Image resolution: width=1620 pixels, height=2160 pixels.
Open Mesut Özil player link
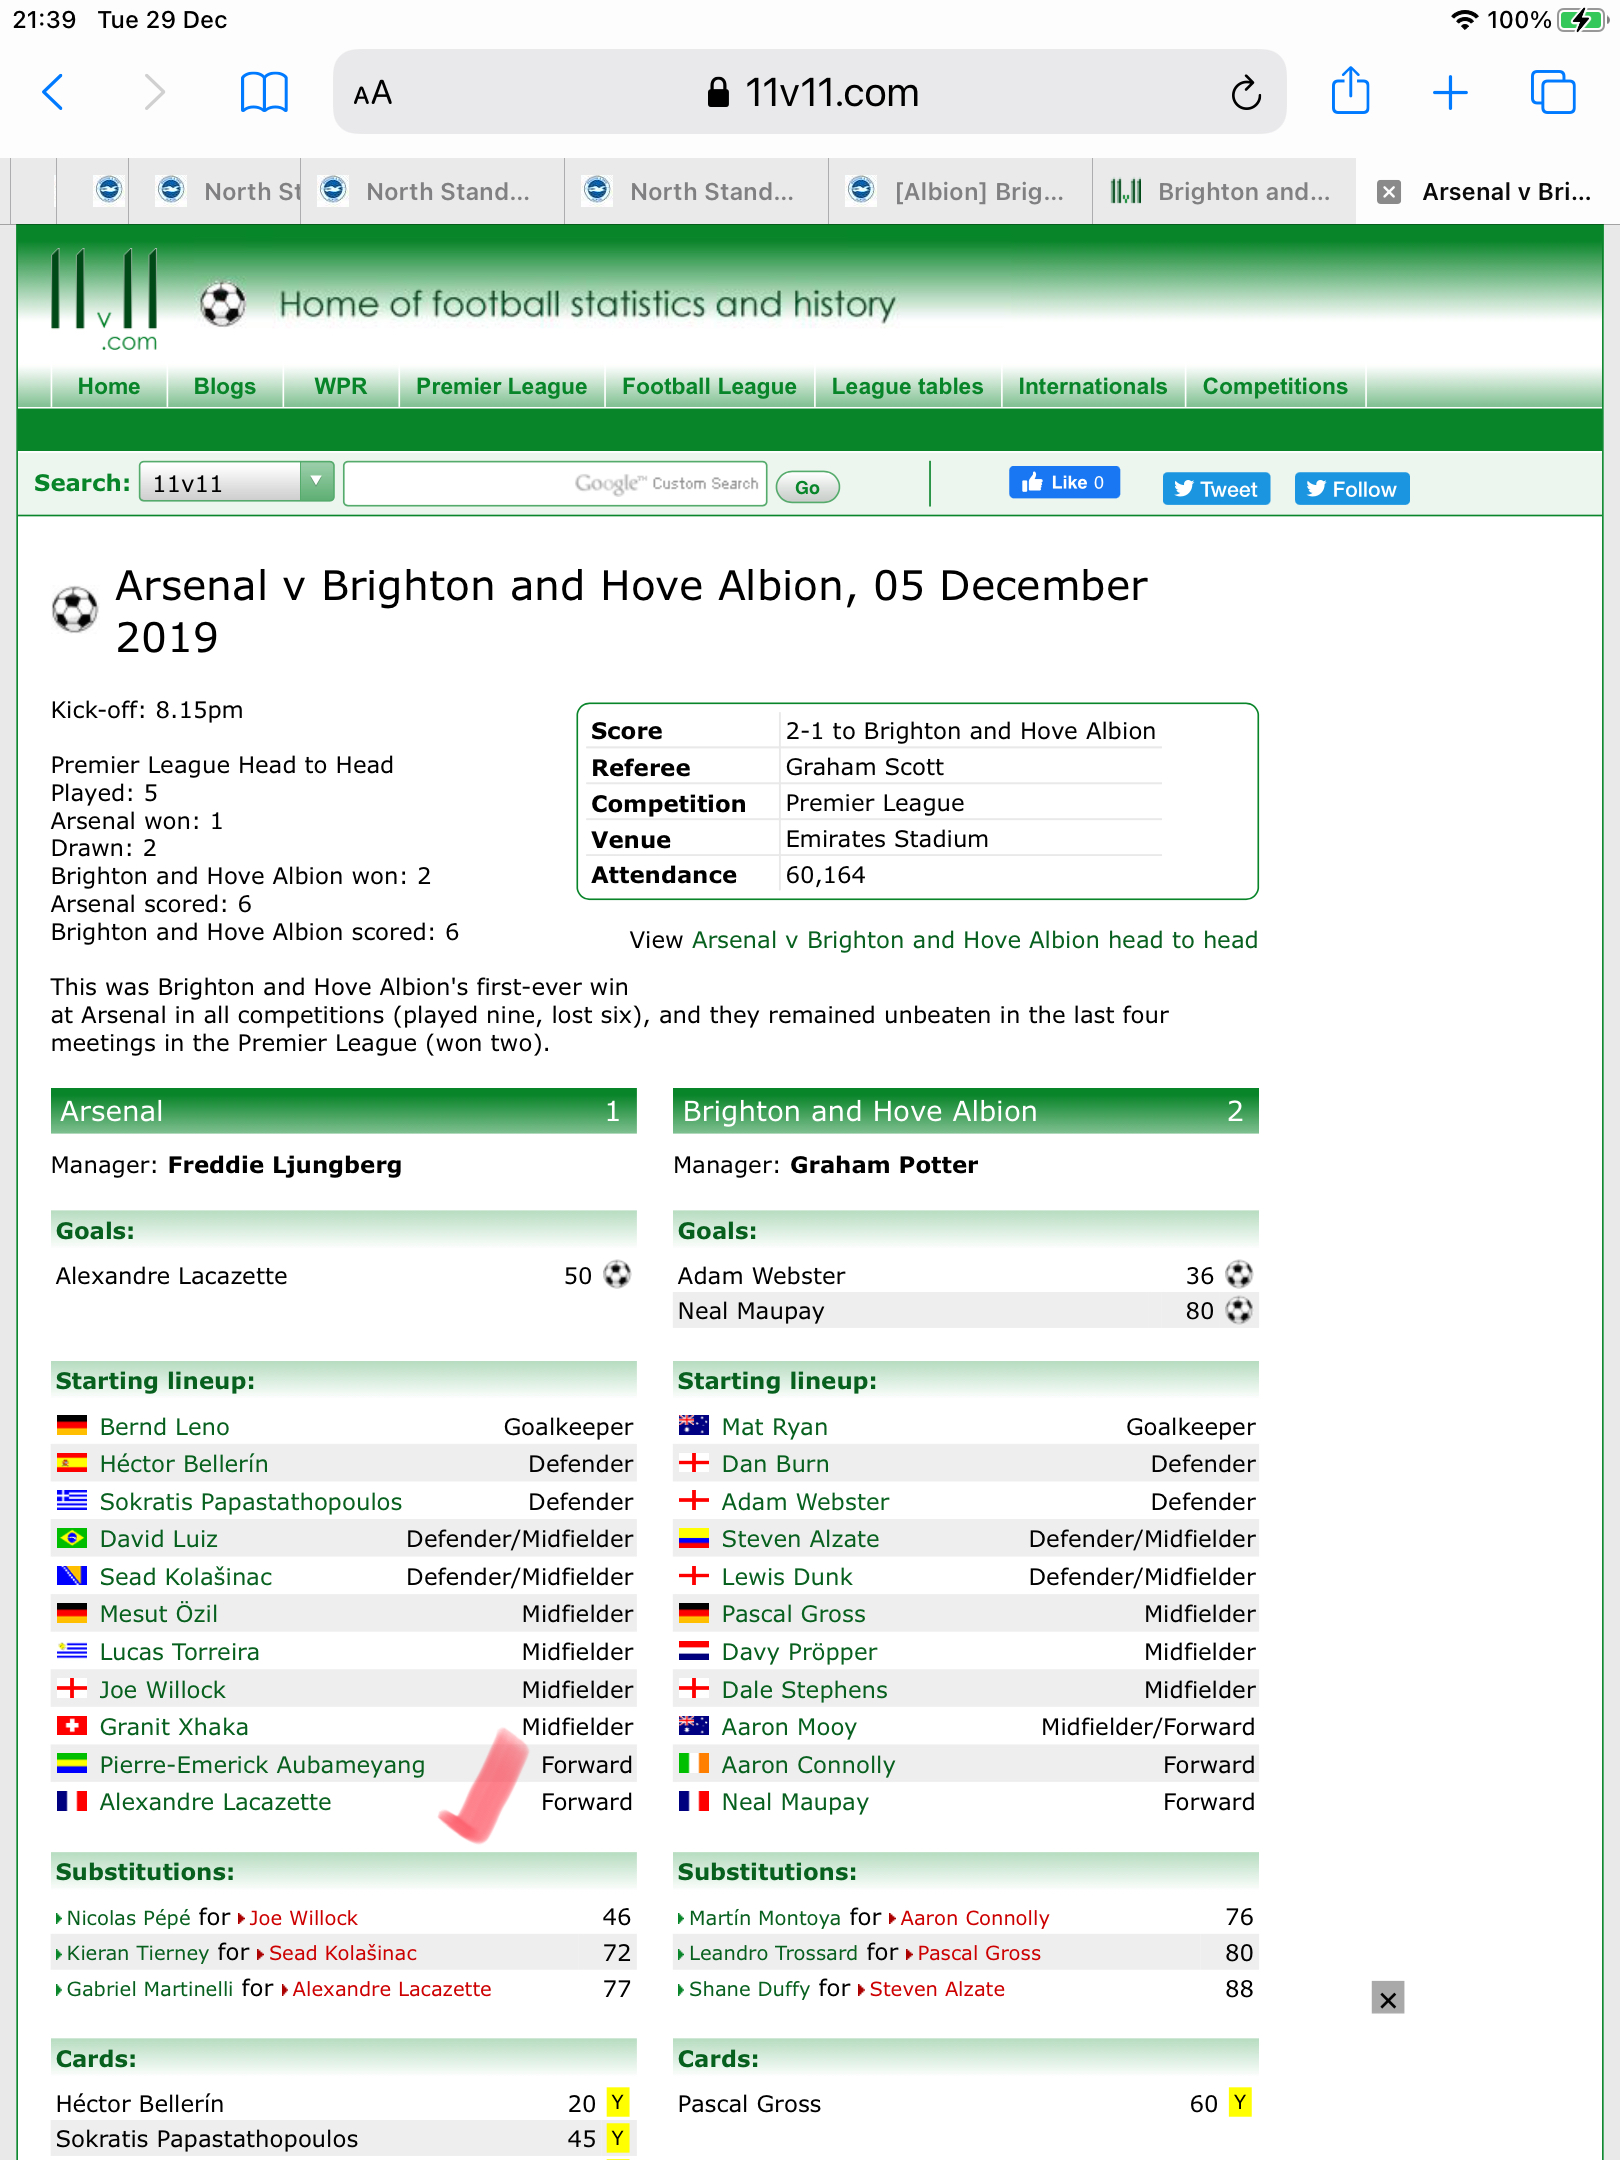[x=159, y=1614]
